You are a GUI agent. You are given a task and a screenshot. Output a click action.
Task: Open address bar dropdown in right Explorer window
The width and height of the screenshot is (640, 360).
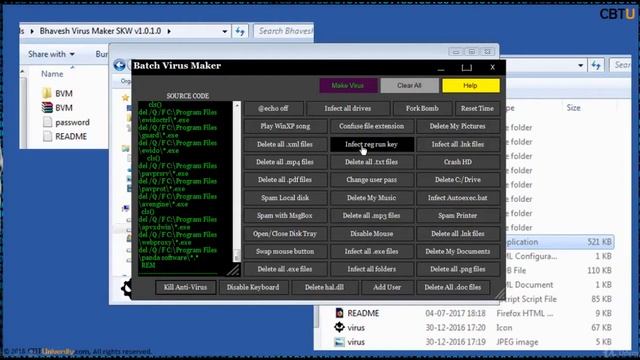point(580,65)
